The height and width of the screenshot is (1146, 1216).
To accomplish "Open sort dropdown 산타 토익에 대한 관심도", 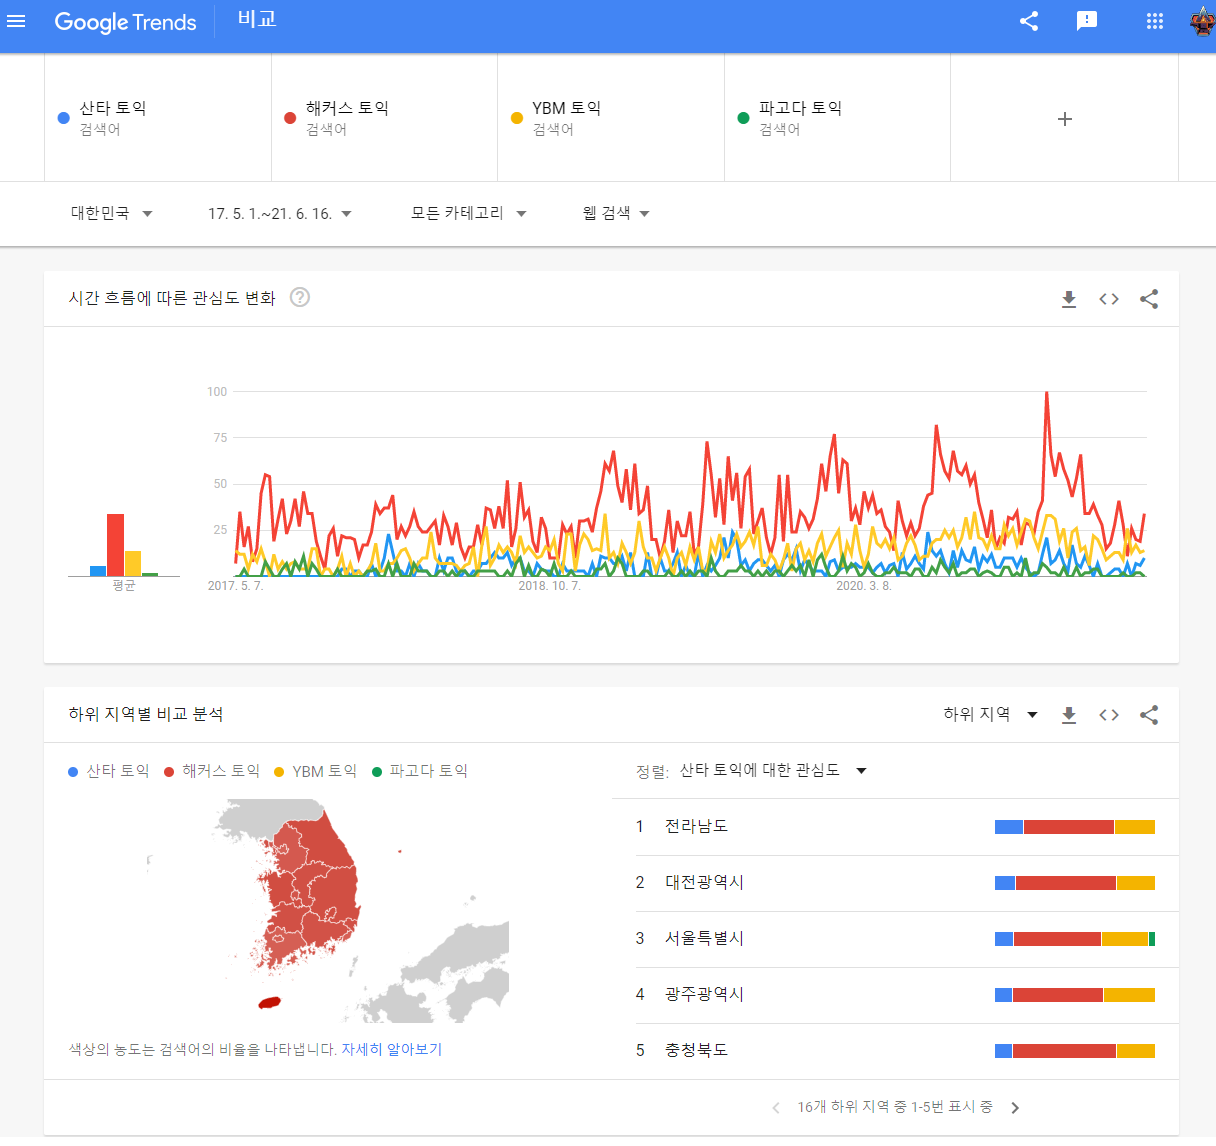I will coord(773,770).
